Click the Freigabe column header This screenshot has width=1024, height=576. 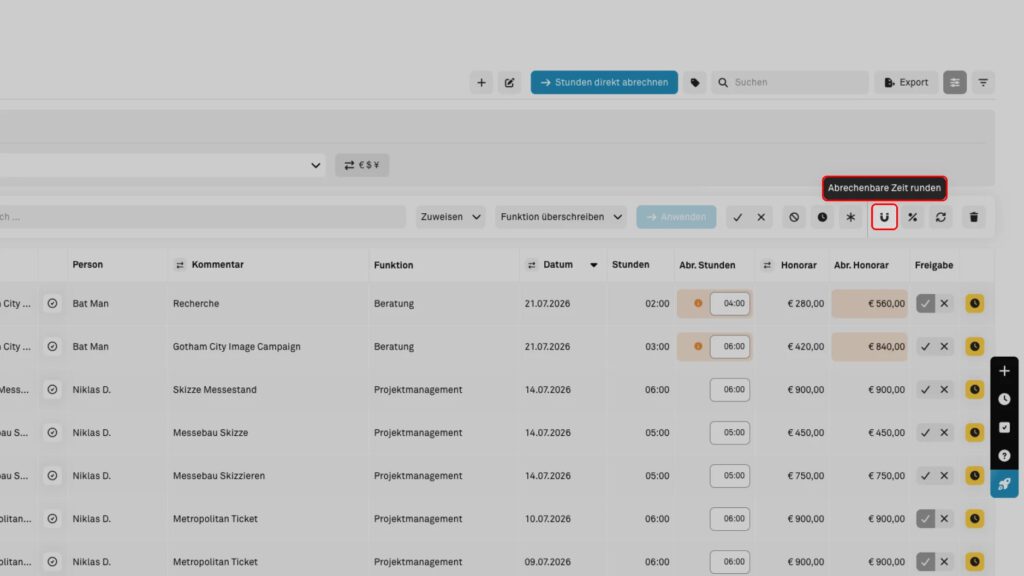click(x=934, y=265)
